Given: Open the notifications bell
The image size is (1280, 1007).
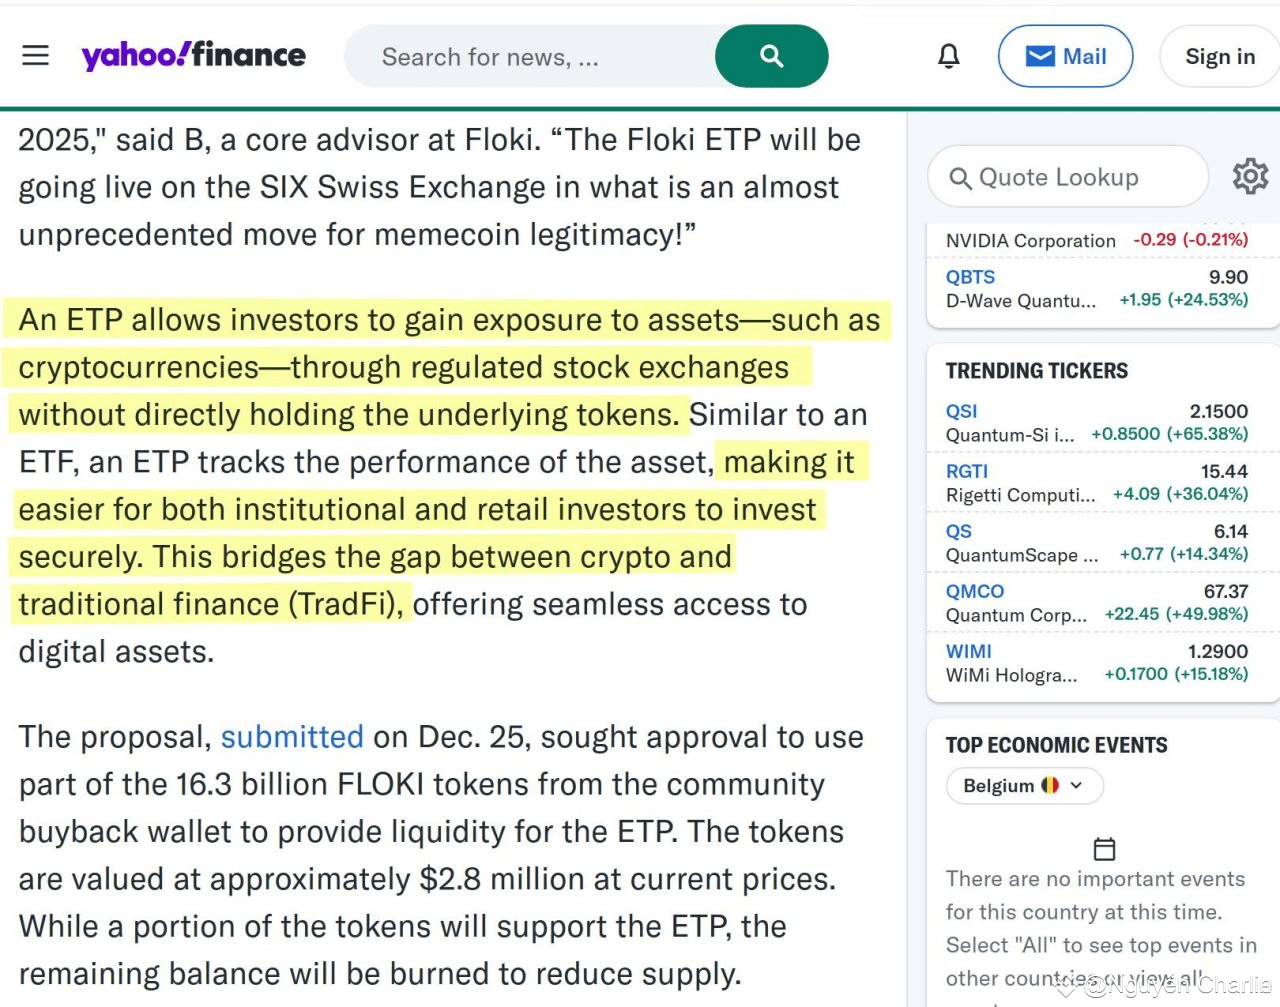Looking at the screenshot, I should pos(949,56).
